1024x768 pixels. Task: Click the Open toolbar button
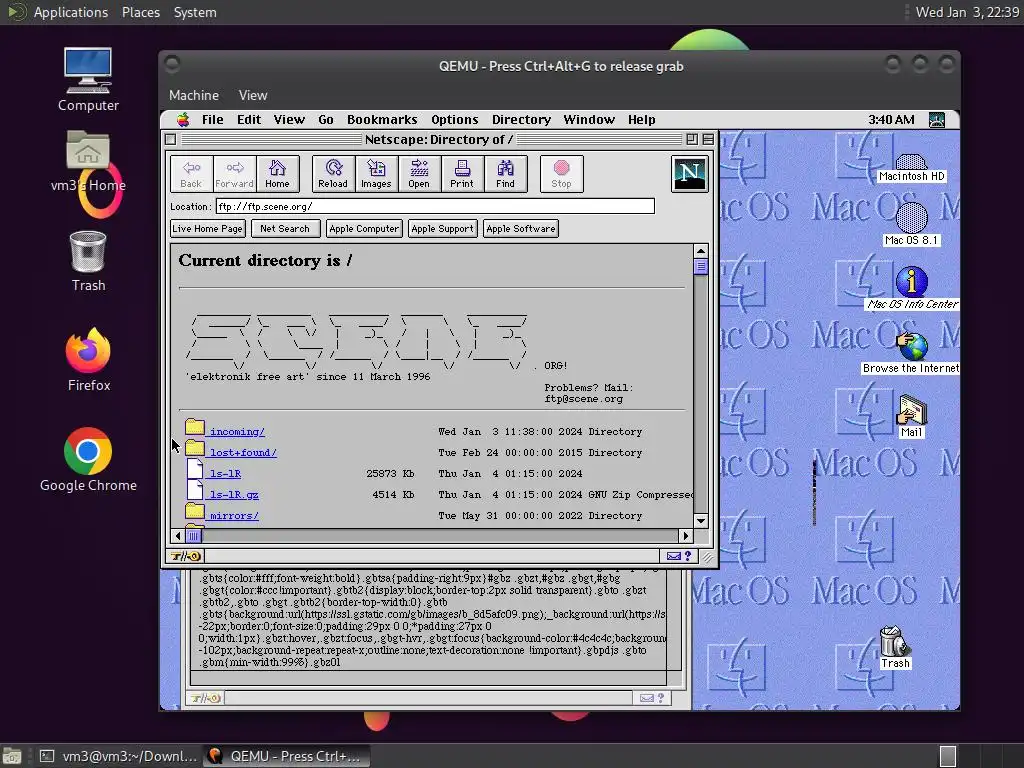419,174
